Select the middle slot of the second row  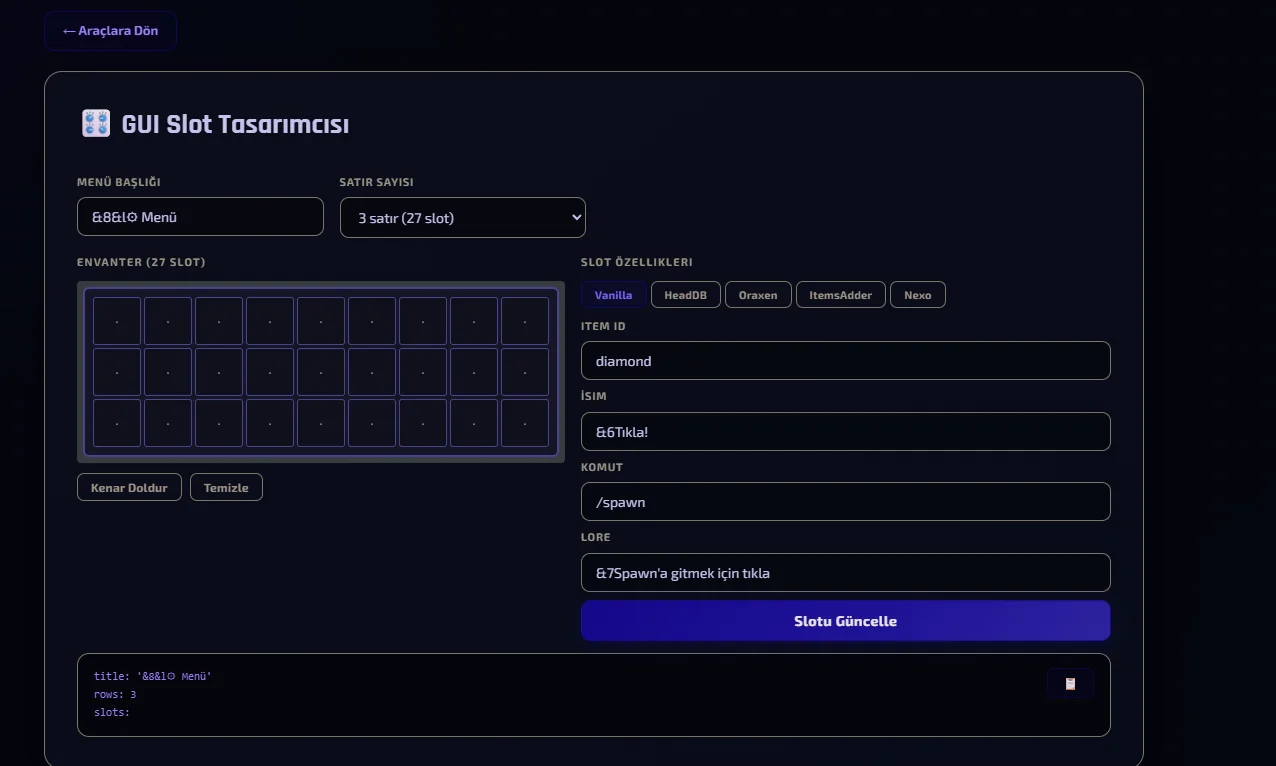[321, 372]
